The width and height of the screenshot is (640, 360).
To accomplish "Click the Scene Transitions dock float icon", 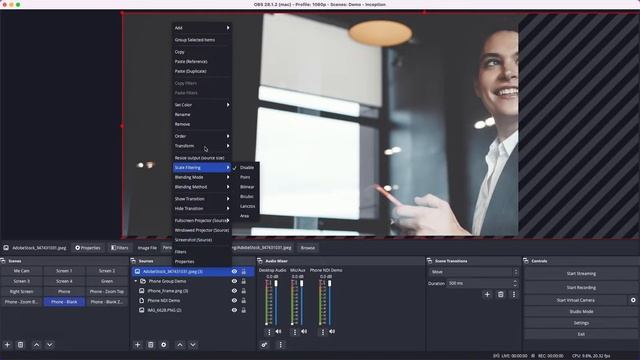I will click(429, 261).
